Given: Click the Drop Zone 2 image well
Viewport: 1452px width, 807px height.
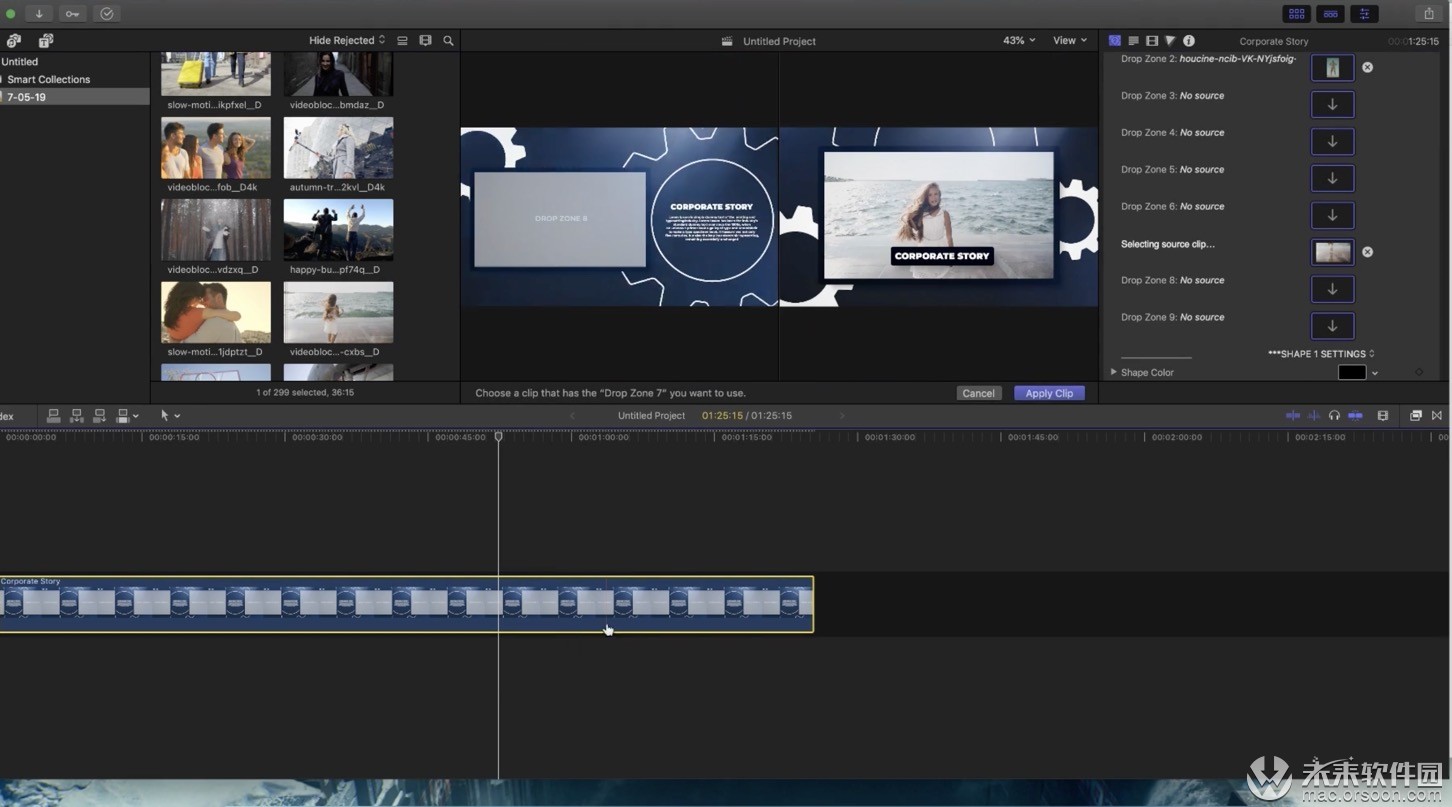Looking at the screenshot, I should (x=1332, y=67).
